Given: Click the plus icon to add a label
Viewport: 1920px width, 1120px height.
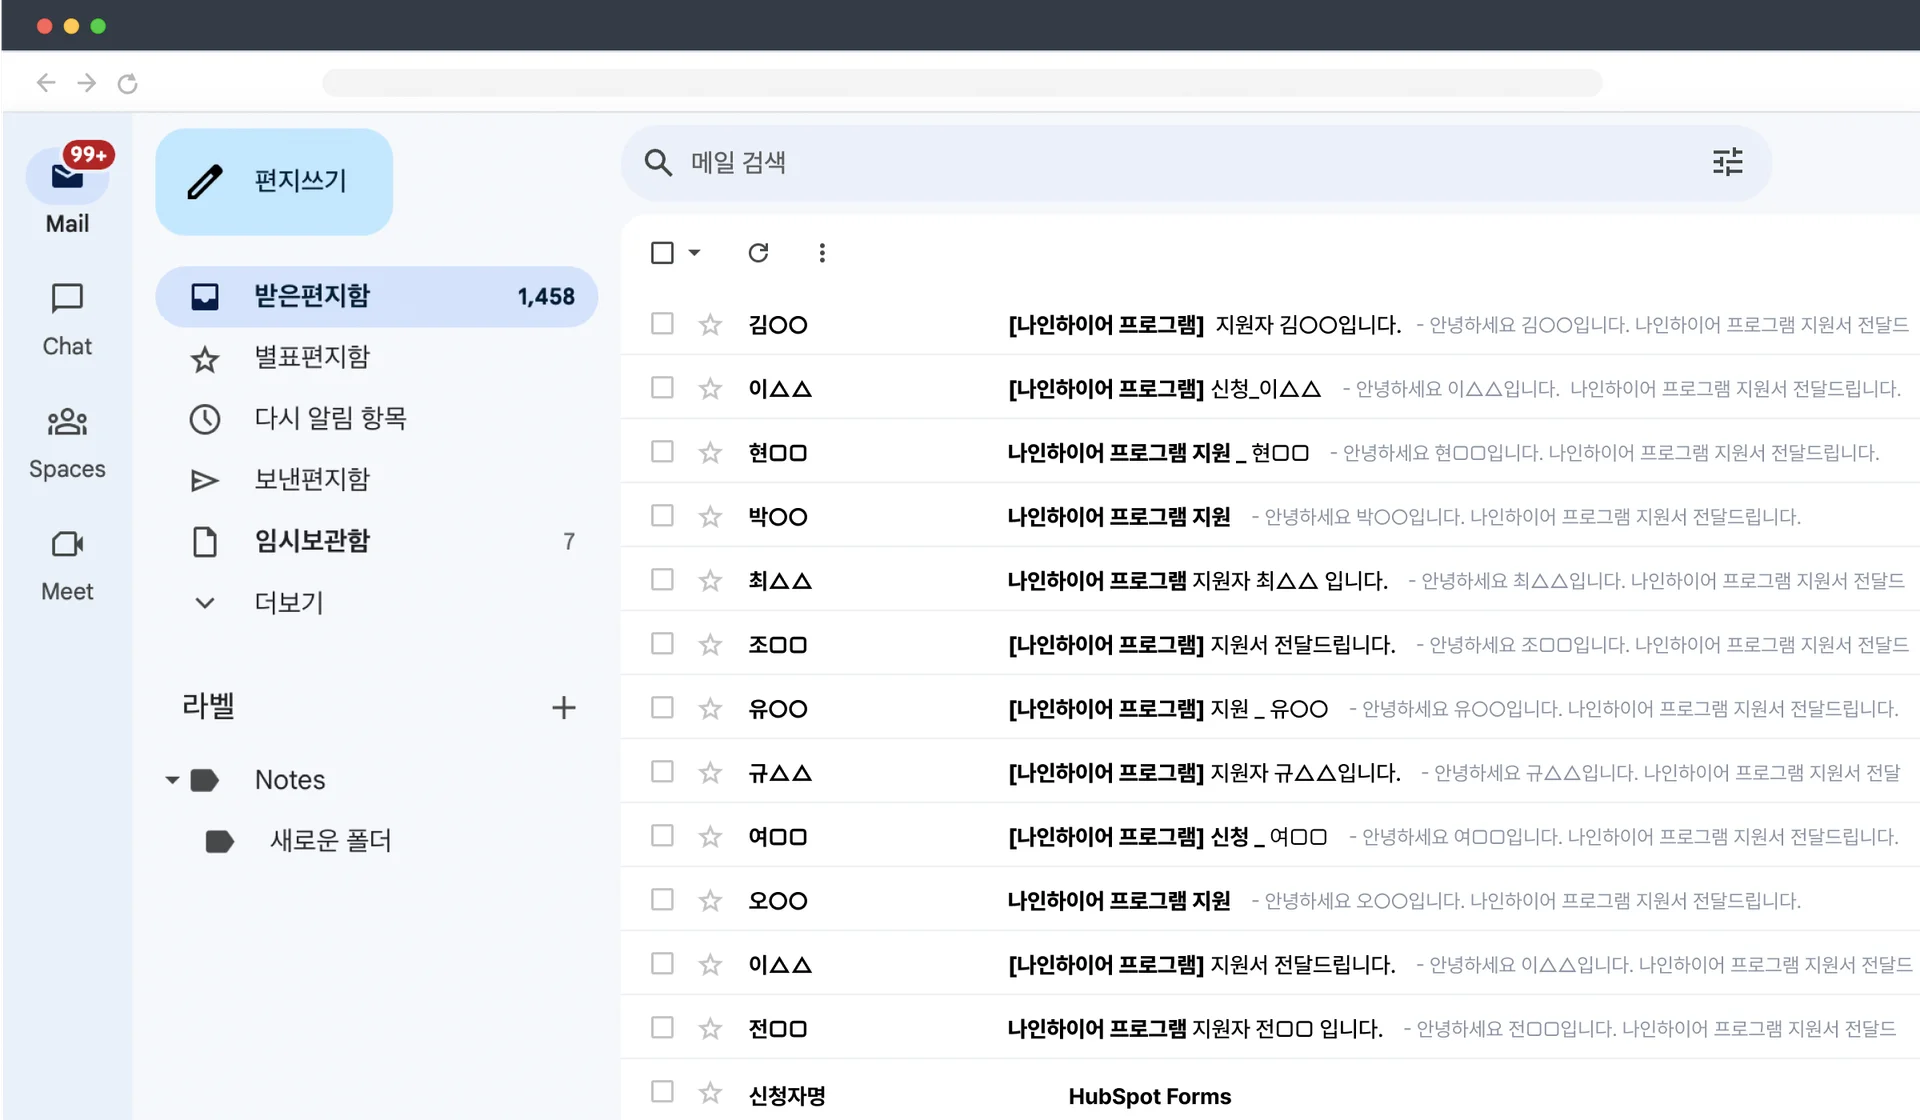Looking at the screenshot, I should coord(563,708).
